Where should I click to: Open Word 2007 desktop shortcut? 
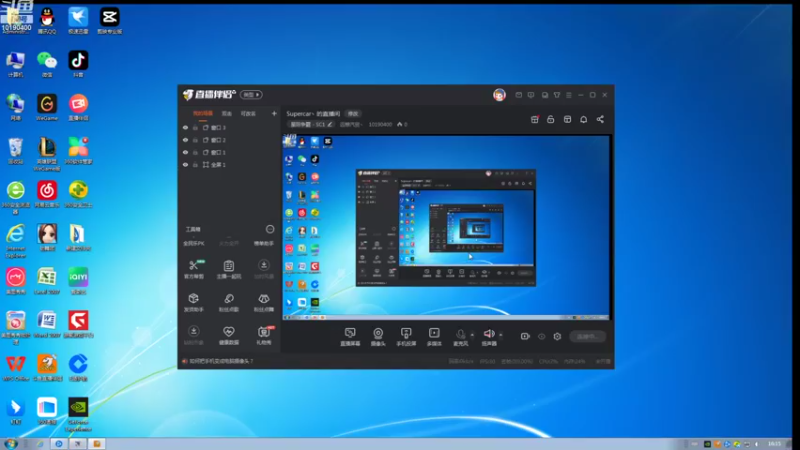pyautogui.click(x=47, y=324)
